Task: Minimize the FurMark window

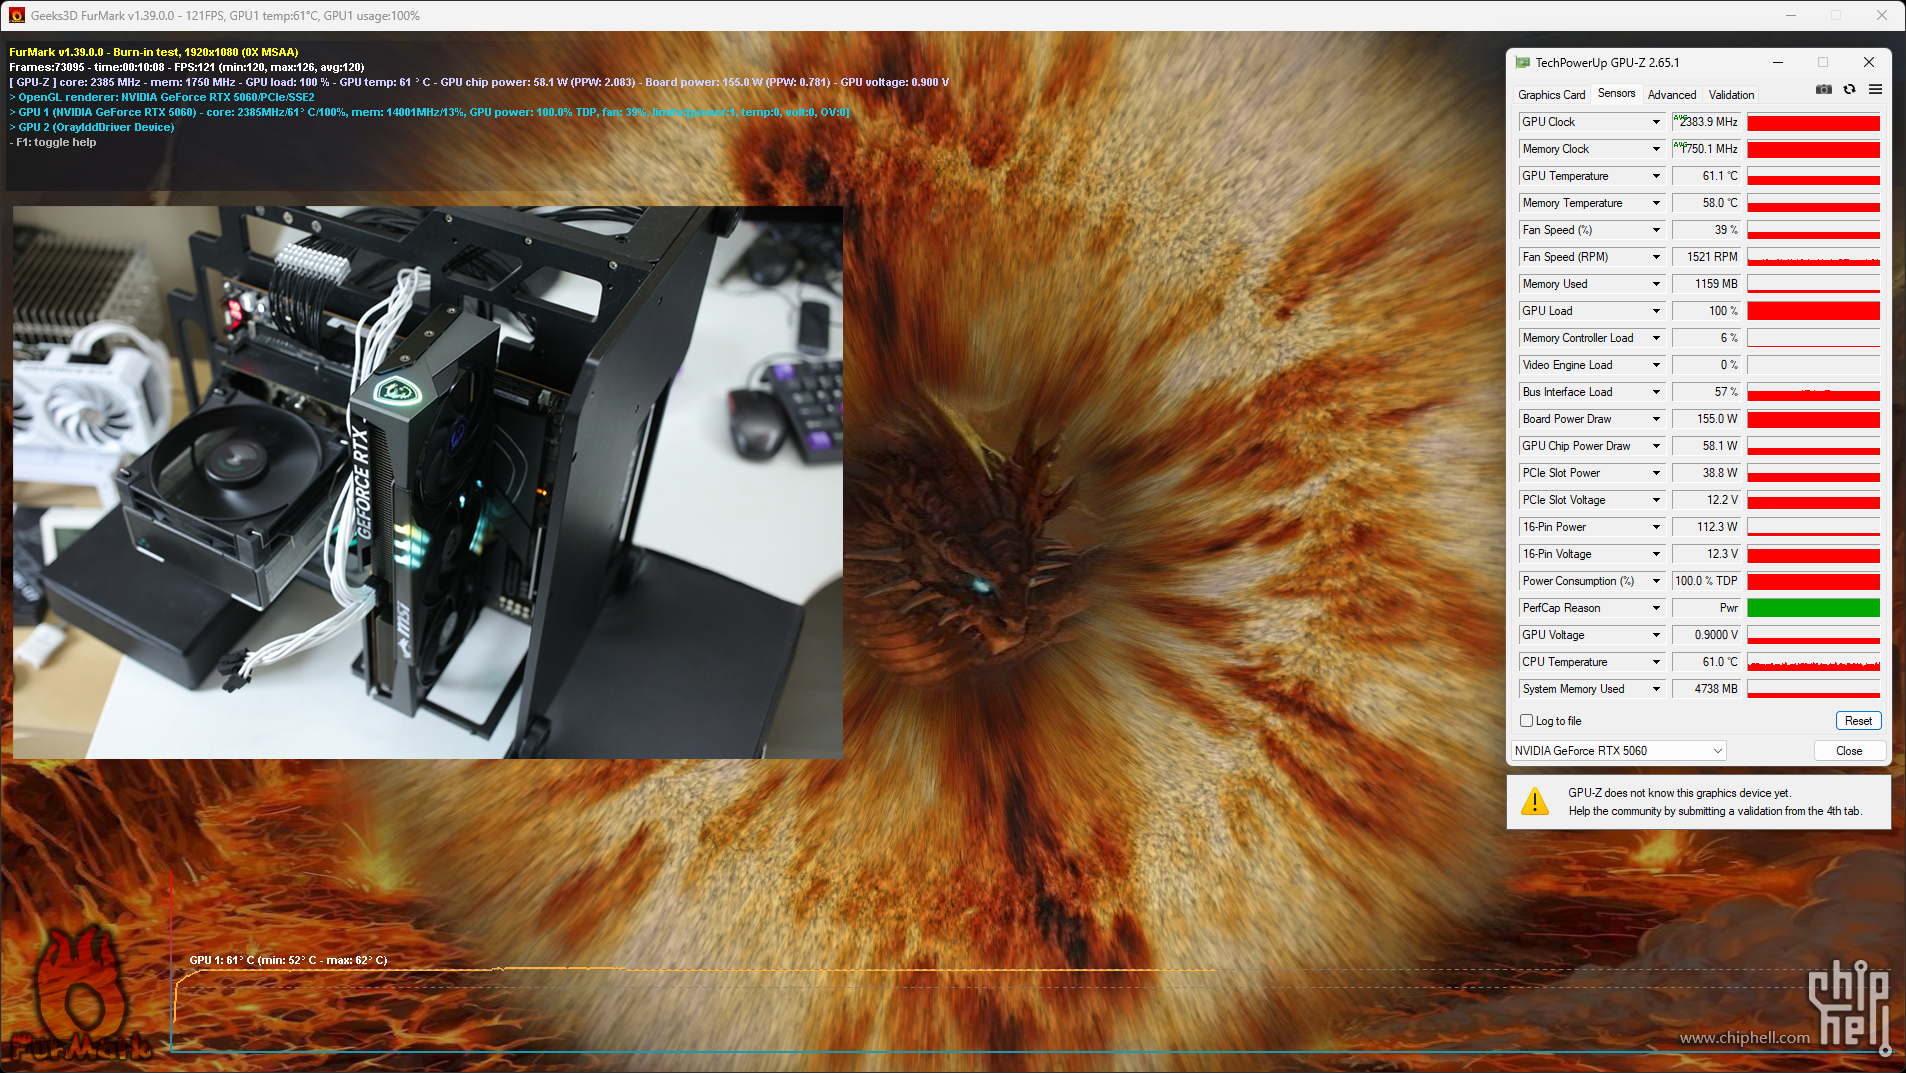Action: click(1791, 15)
